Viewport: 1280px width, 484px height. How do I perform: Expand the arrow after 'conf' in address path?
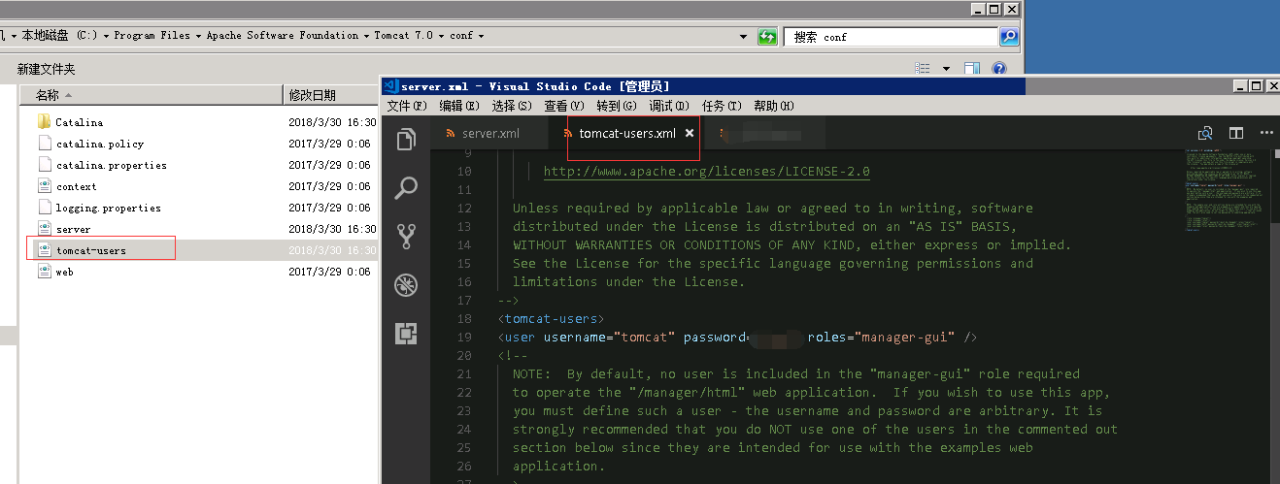pyautogui.click(x=481, y=36)
